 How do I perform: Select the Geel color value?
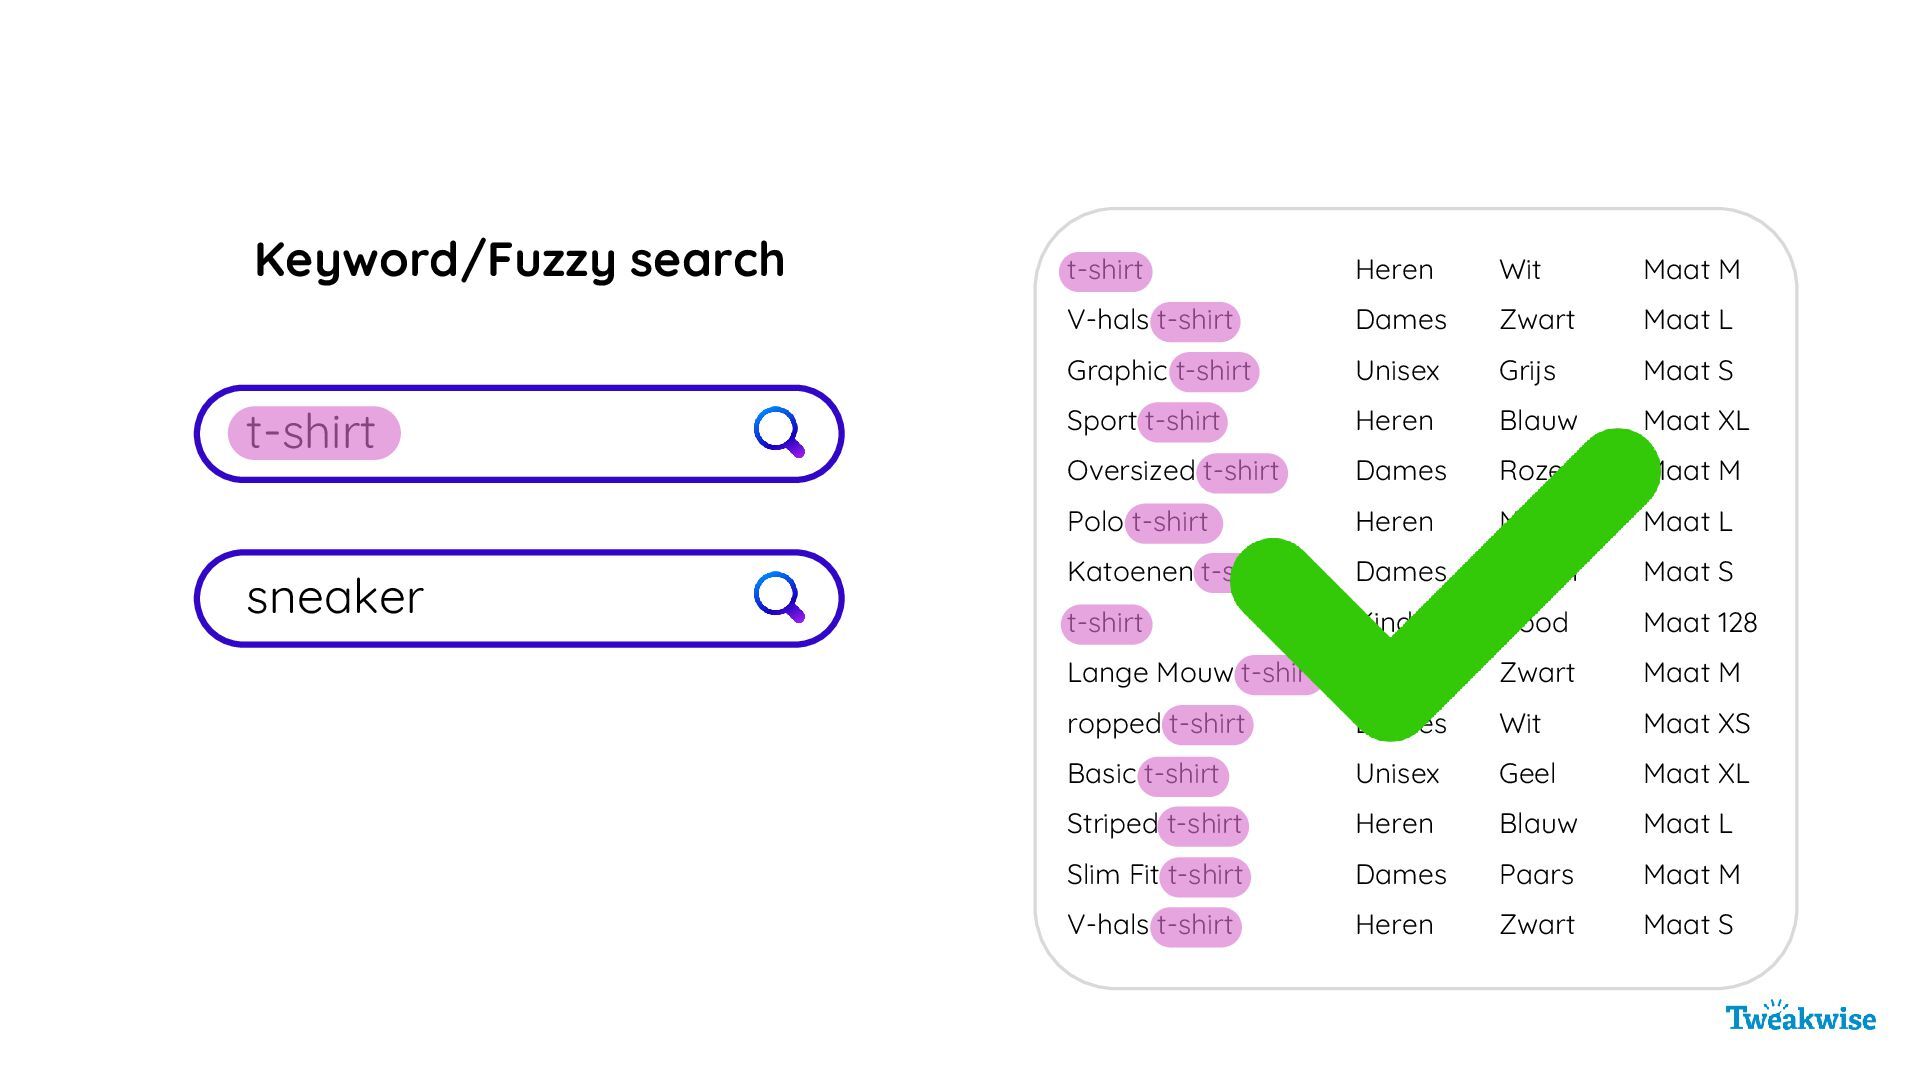1527,774
